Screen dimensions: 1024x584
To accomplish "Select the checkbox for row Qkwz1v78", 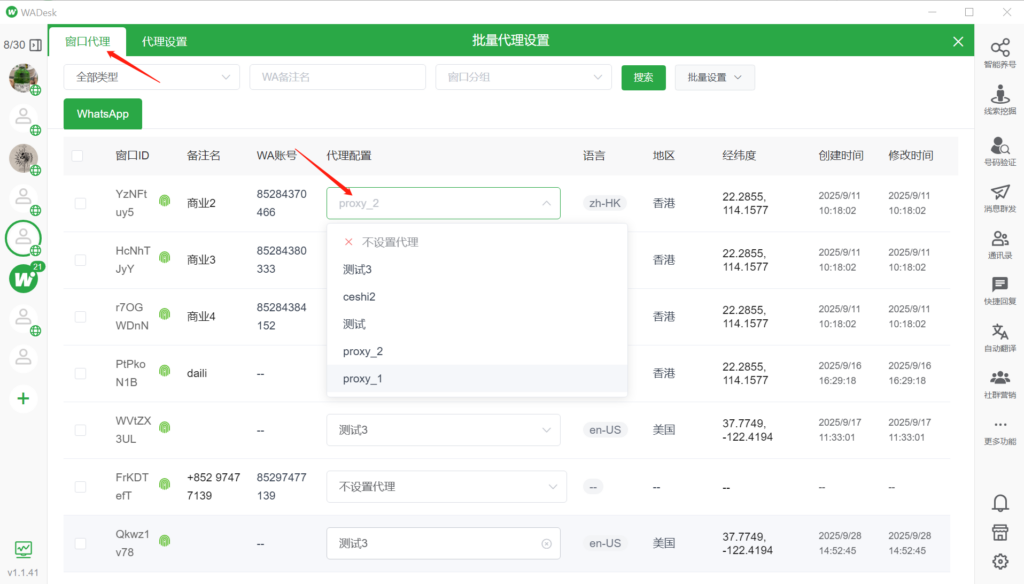I will tap(80, 544).
